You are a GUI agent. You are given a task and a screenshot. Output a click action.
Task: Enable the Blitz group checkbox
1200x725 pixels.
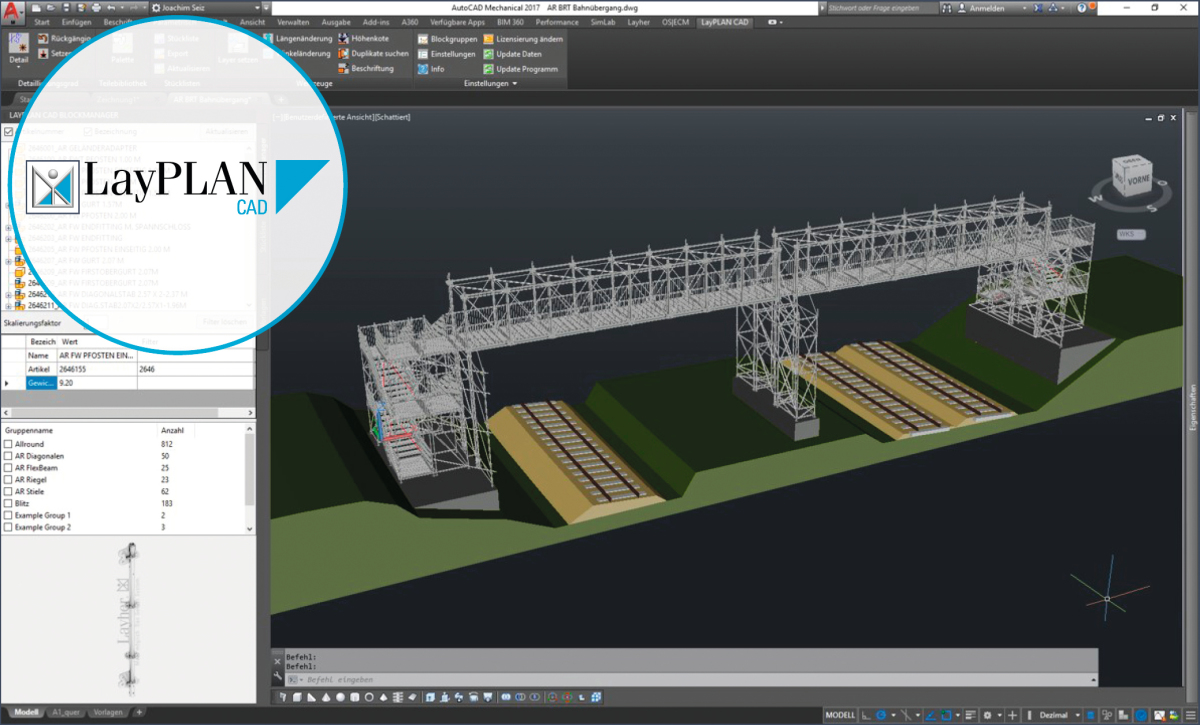tap(8, 502)
